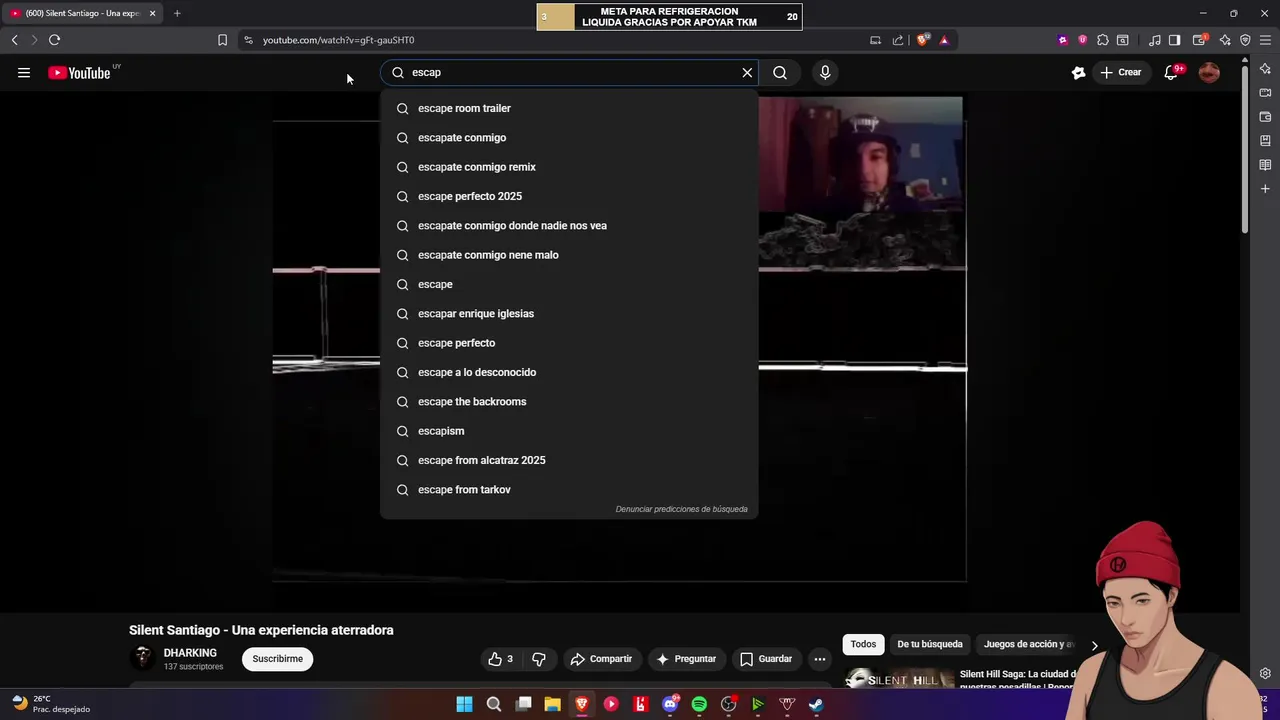Select the single-word escape suggestion
This screenshot has width=1280, height=720.
tap(569, 284)
